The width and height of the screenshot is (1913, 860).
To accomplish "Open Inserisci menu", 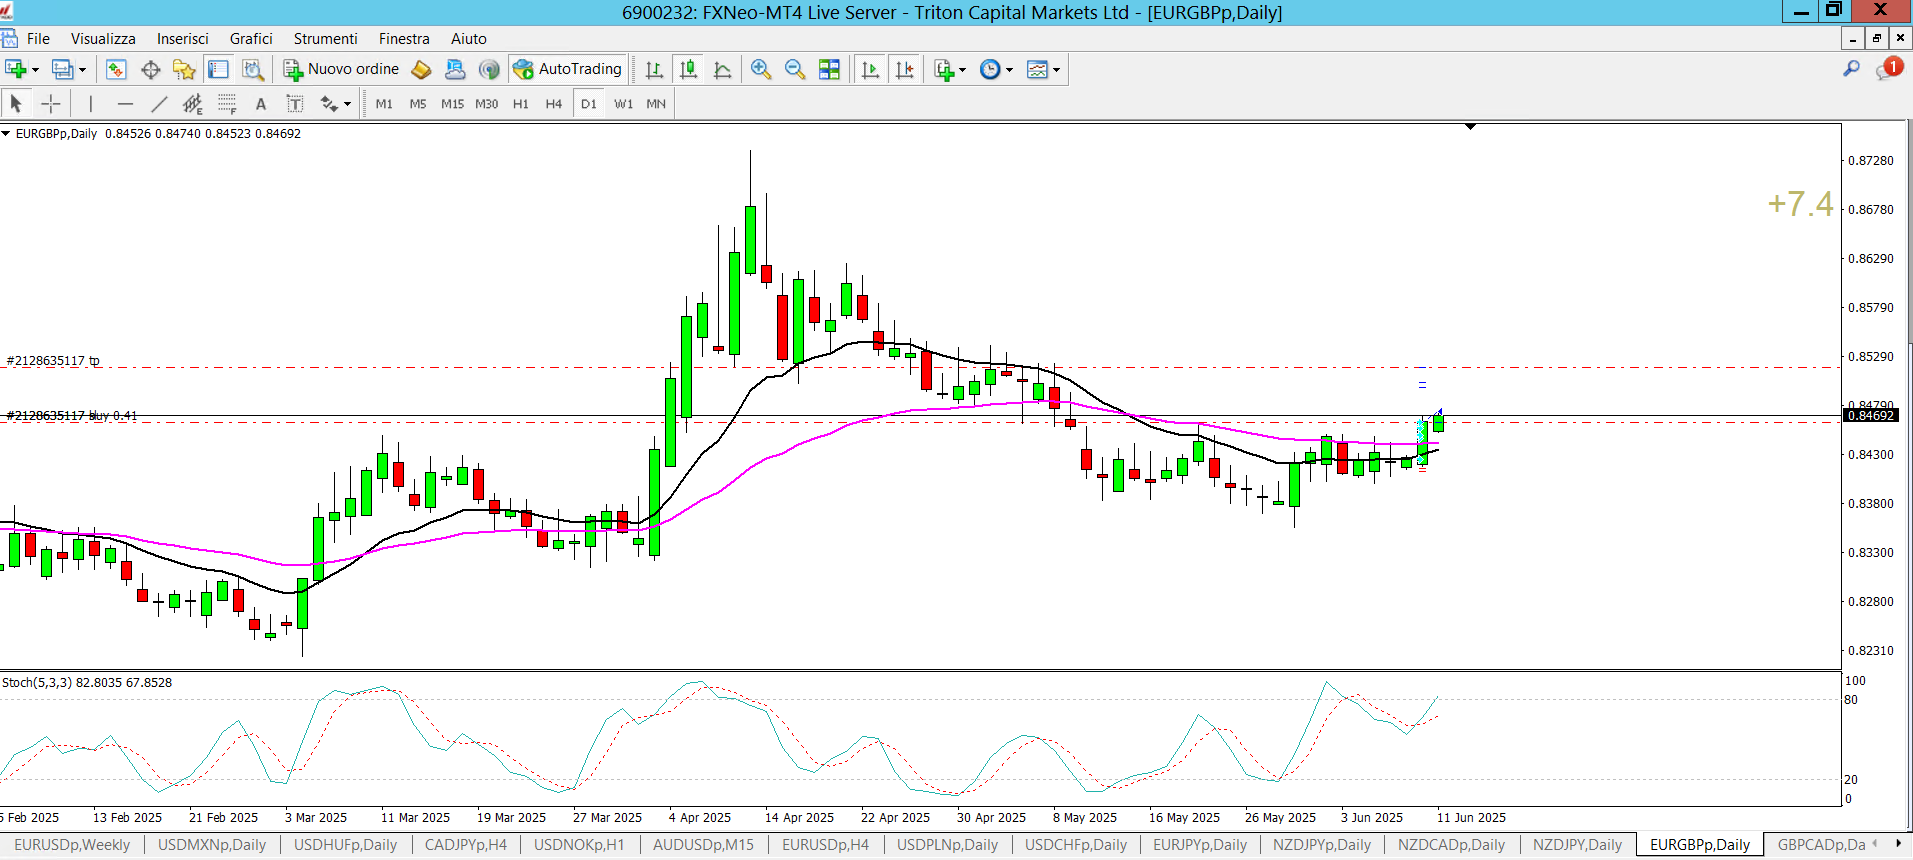I will tap(182, 38).
